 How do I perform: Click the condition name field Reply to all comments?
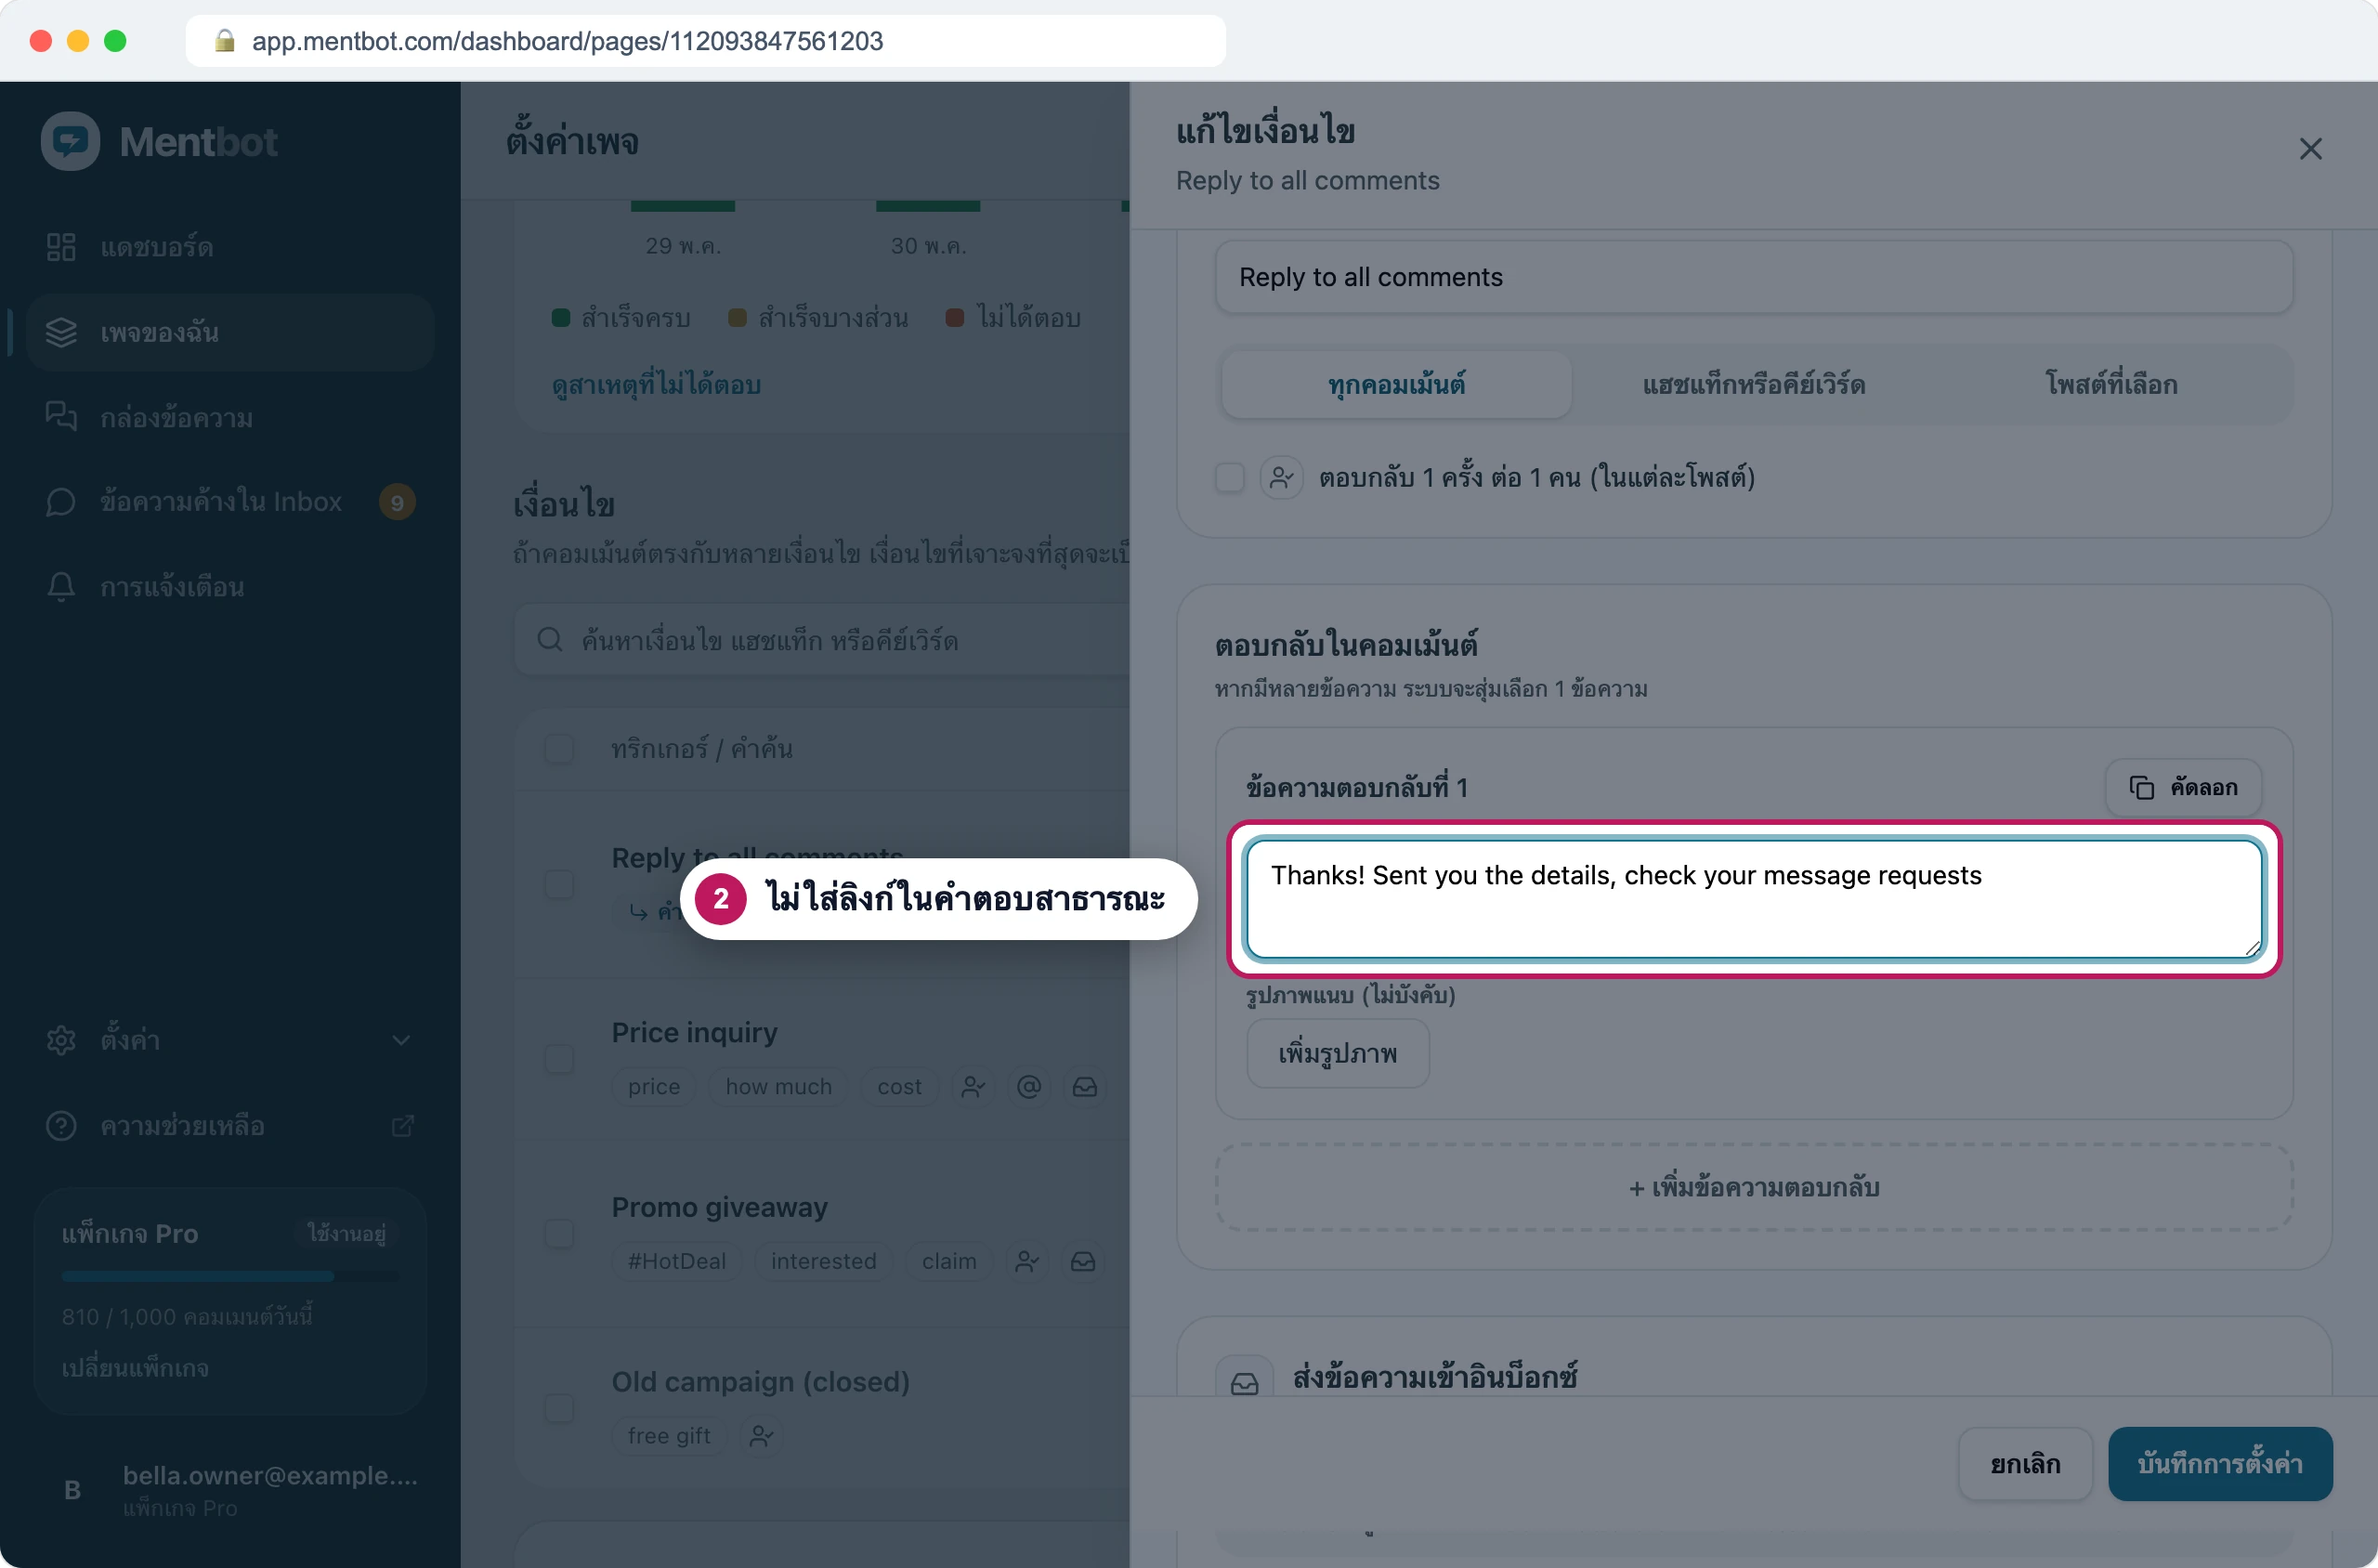(x=1754, y=277)
